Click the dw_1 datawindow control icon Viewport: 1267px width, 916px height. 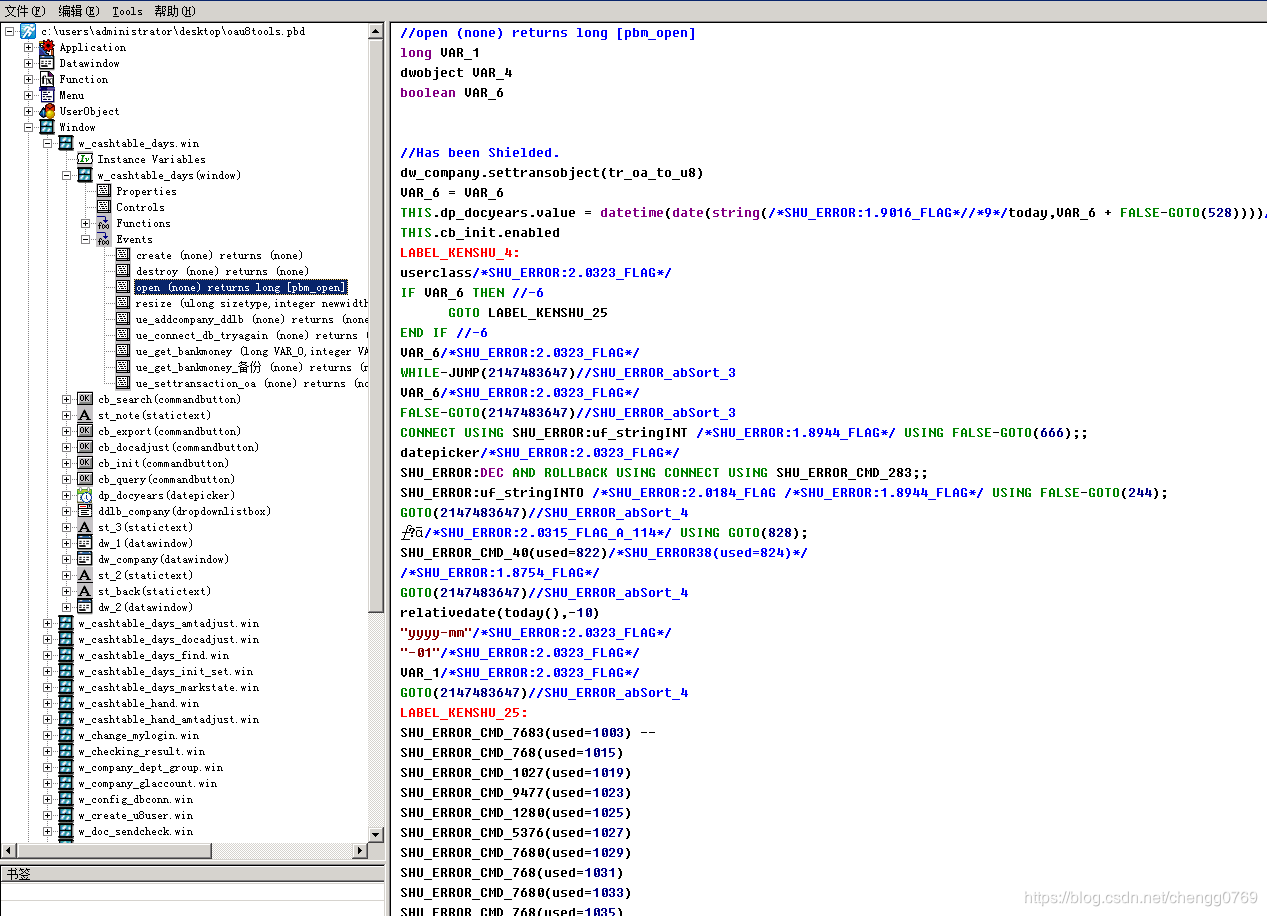click(85, 543)
